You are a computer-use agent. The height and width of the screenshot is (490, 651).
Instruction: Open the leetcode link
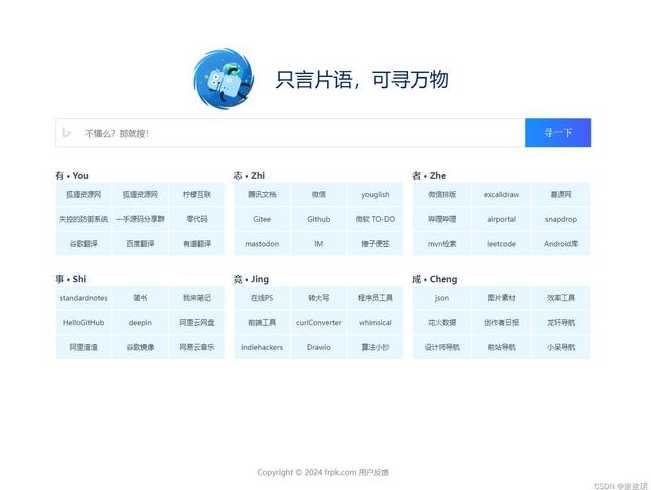point(501,243)
